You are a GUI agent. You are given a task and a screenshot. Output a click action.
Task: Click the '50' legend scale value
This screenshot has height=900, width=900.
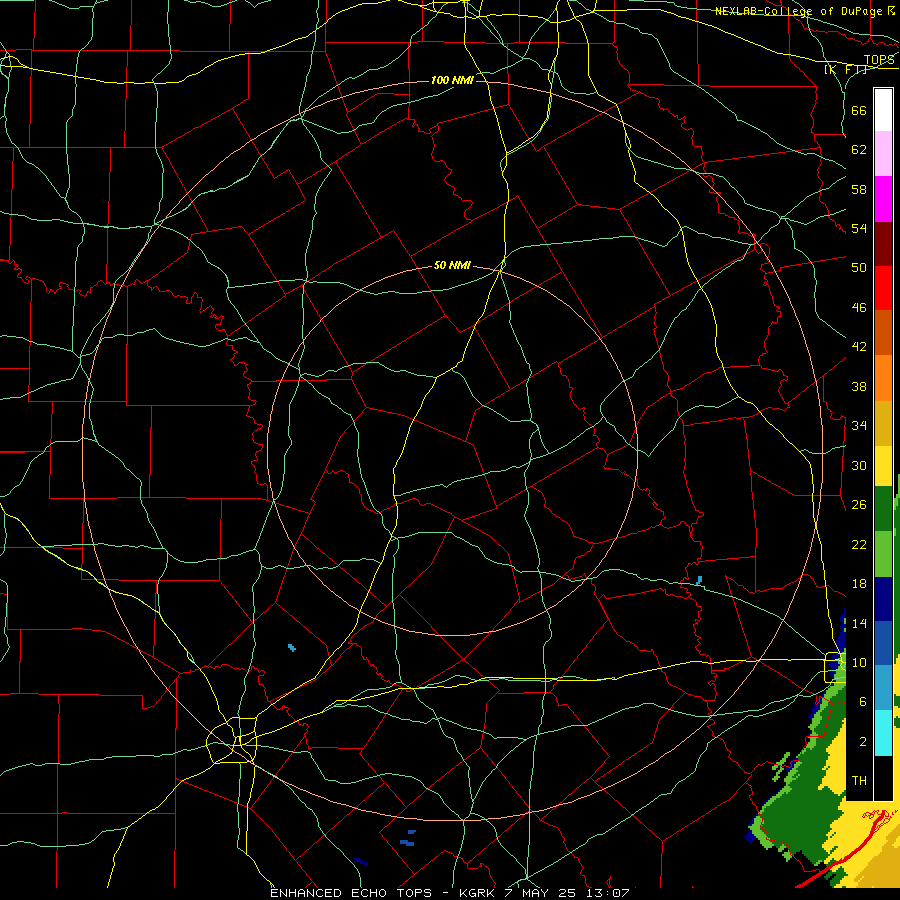click(859, 267)
